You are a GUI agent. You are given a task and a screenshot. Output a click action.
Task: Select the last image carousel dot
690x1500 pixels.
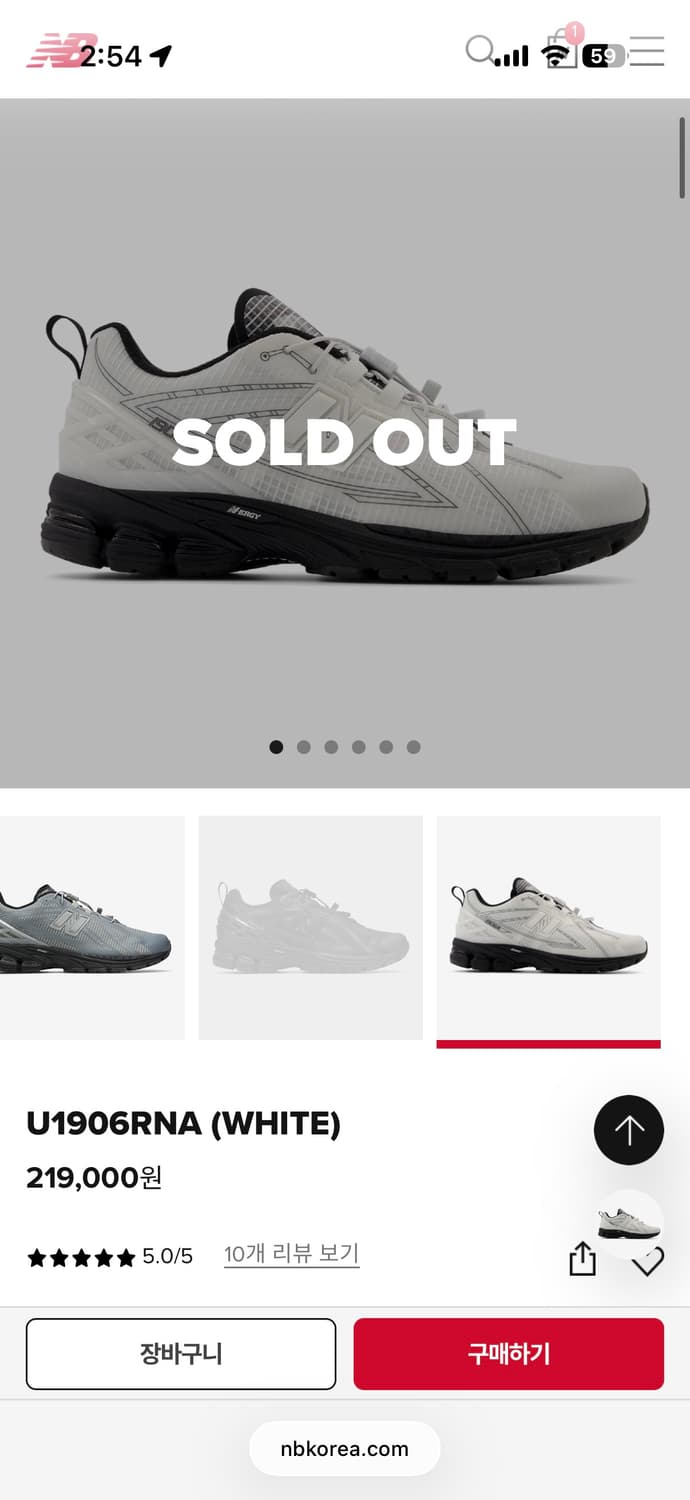pos(414,747)
